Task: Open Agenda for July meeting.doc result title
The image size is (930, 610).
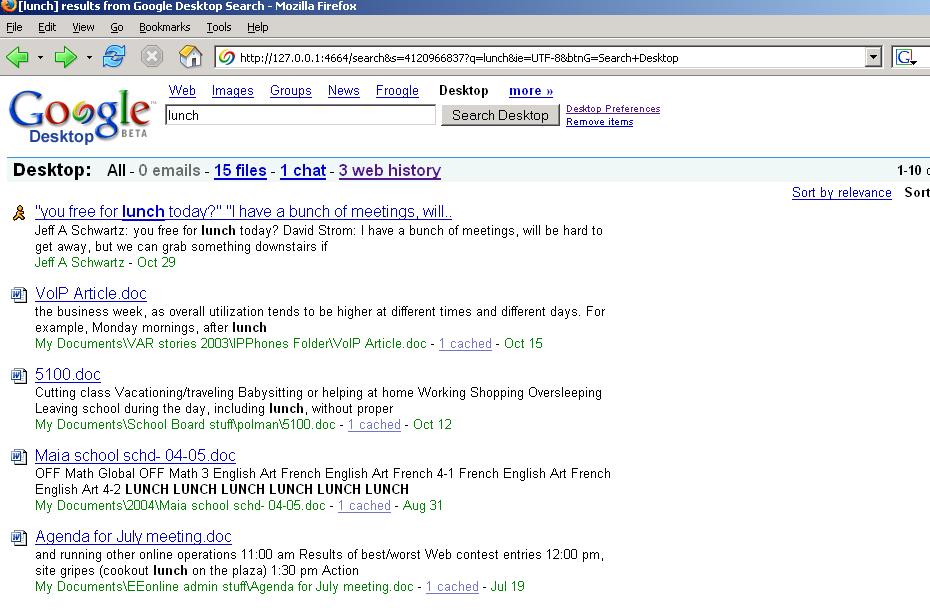Action: coord(133,537)
